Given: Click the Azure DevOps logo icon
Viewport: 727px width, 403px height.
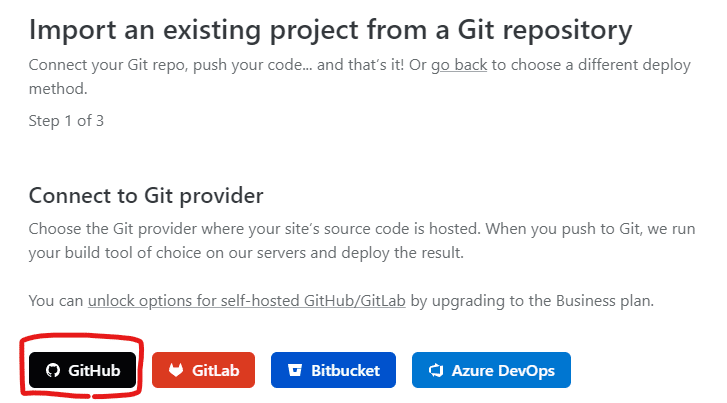Looking at the screenshot, I should click(x=436, y=370).
